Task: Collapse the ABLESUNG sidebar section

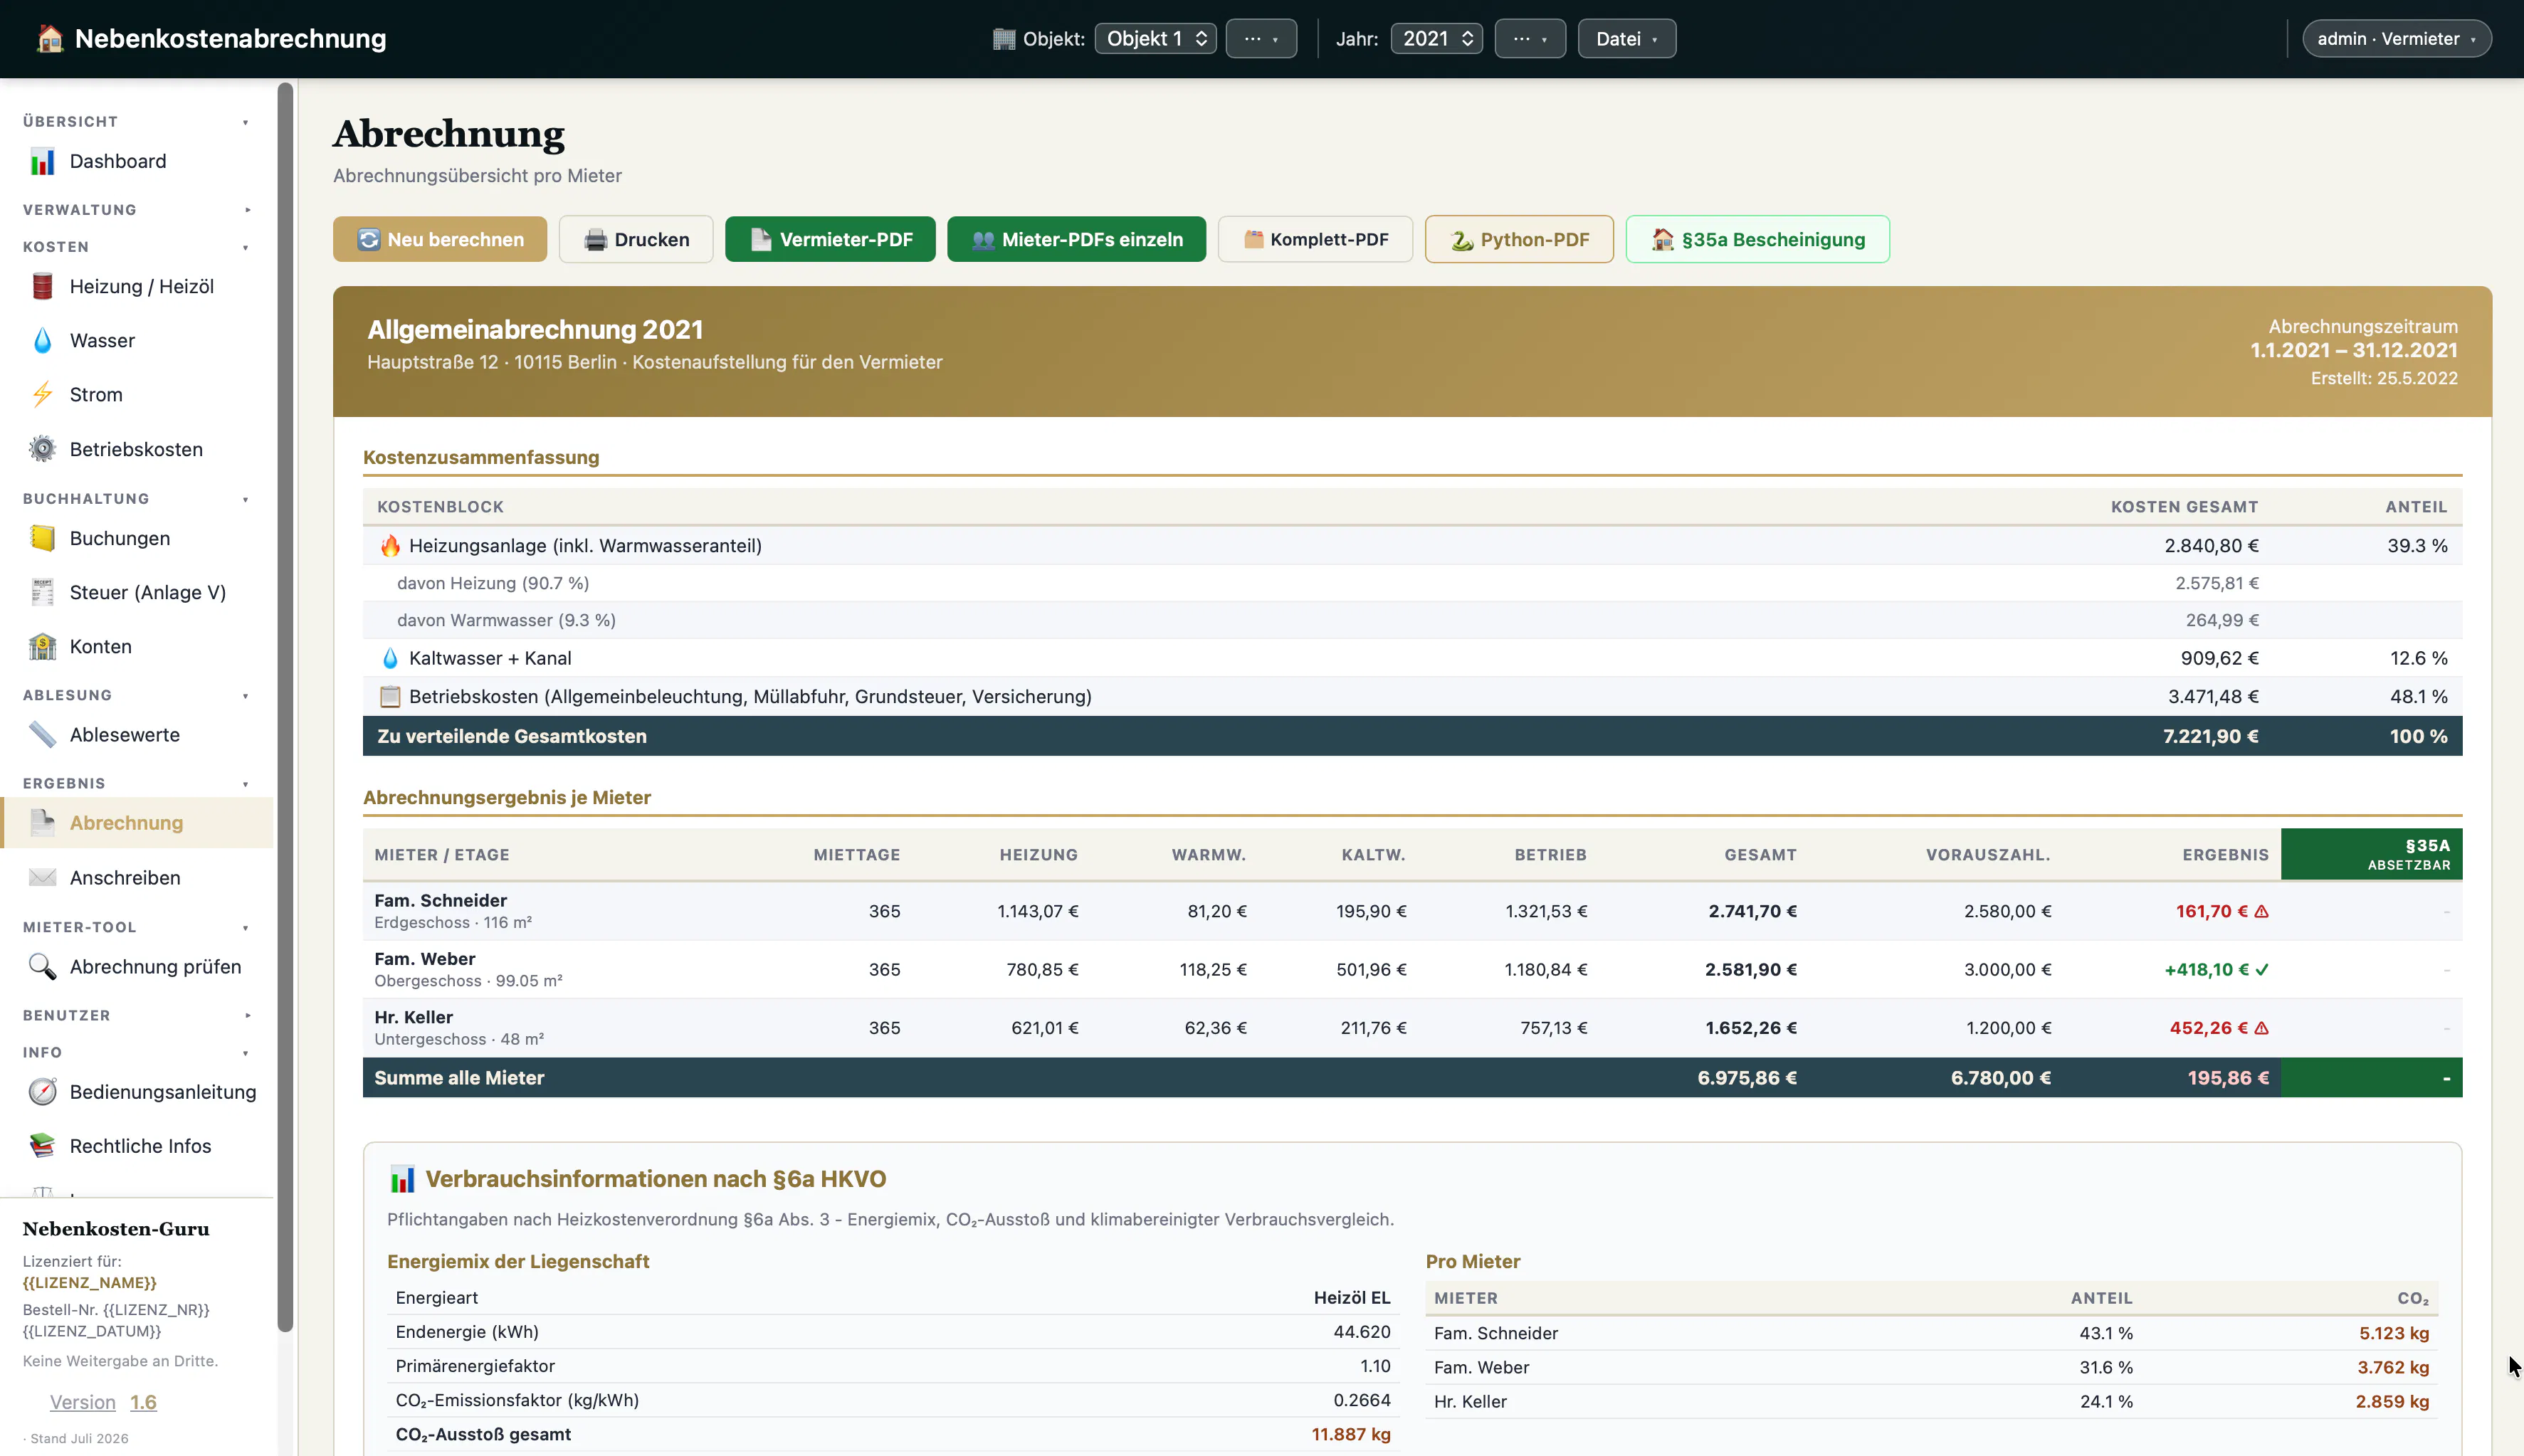Action: point(137,696)
